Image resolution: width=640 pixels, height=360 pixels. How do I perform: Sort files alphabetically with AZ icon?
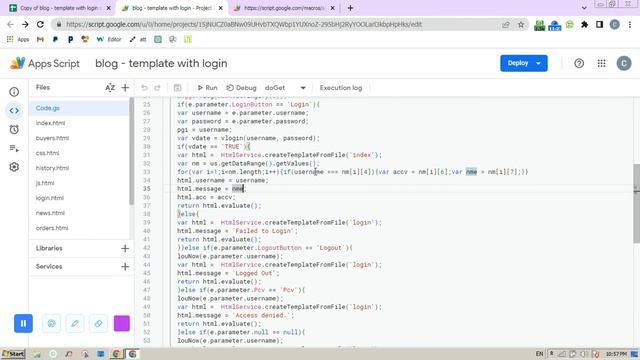tap(110, 88)
